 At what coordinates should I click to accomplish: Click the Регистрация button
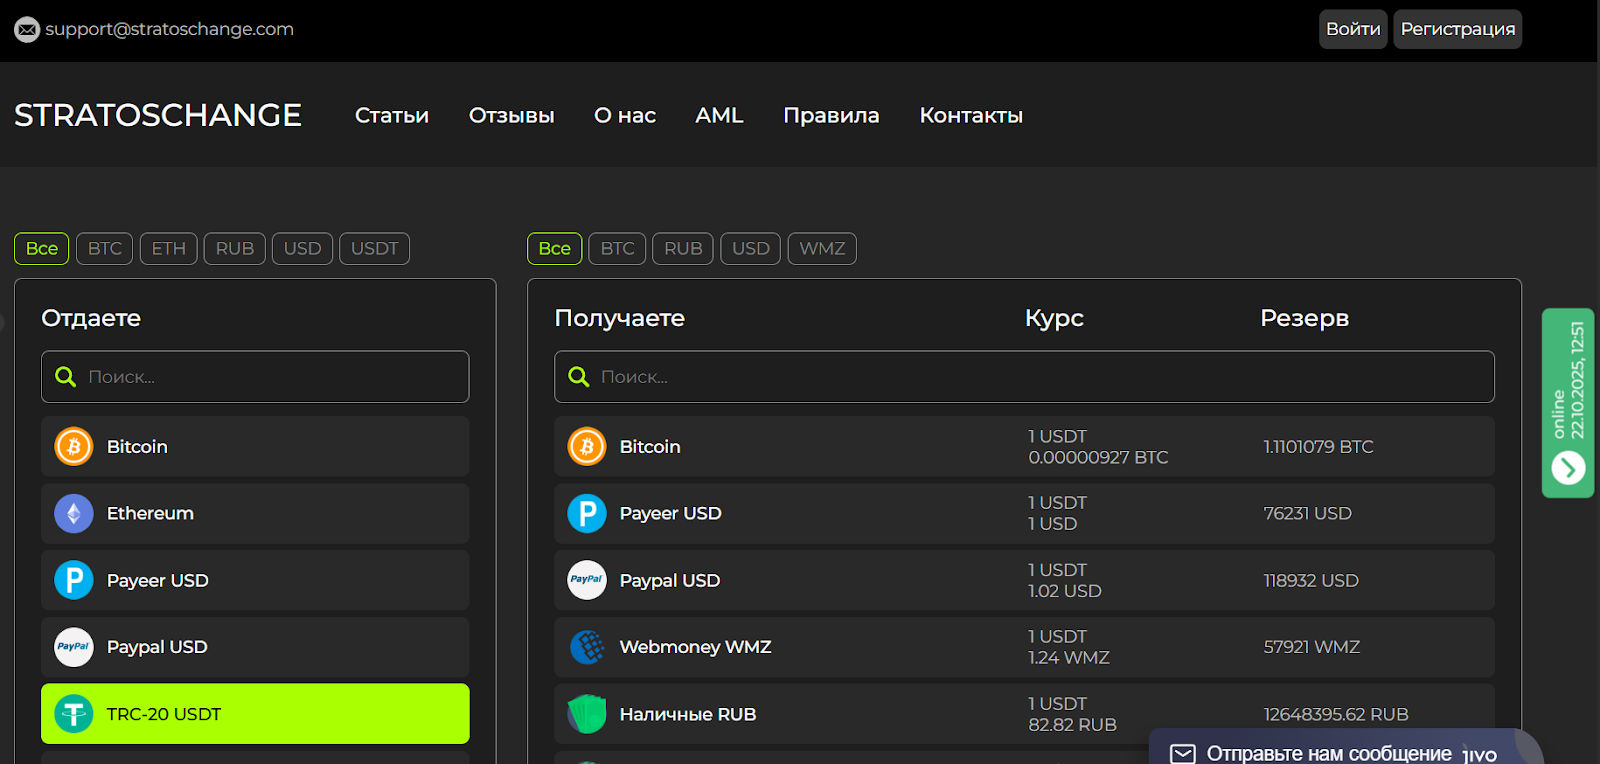(1457, 29)
